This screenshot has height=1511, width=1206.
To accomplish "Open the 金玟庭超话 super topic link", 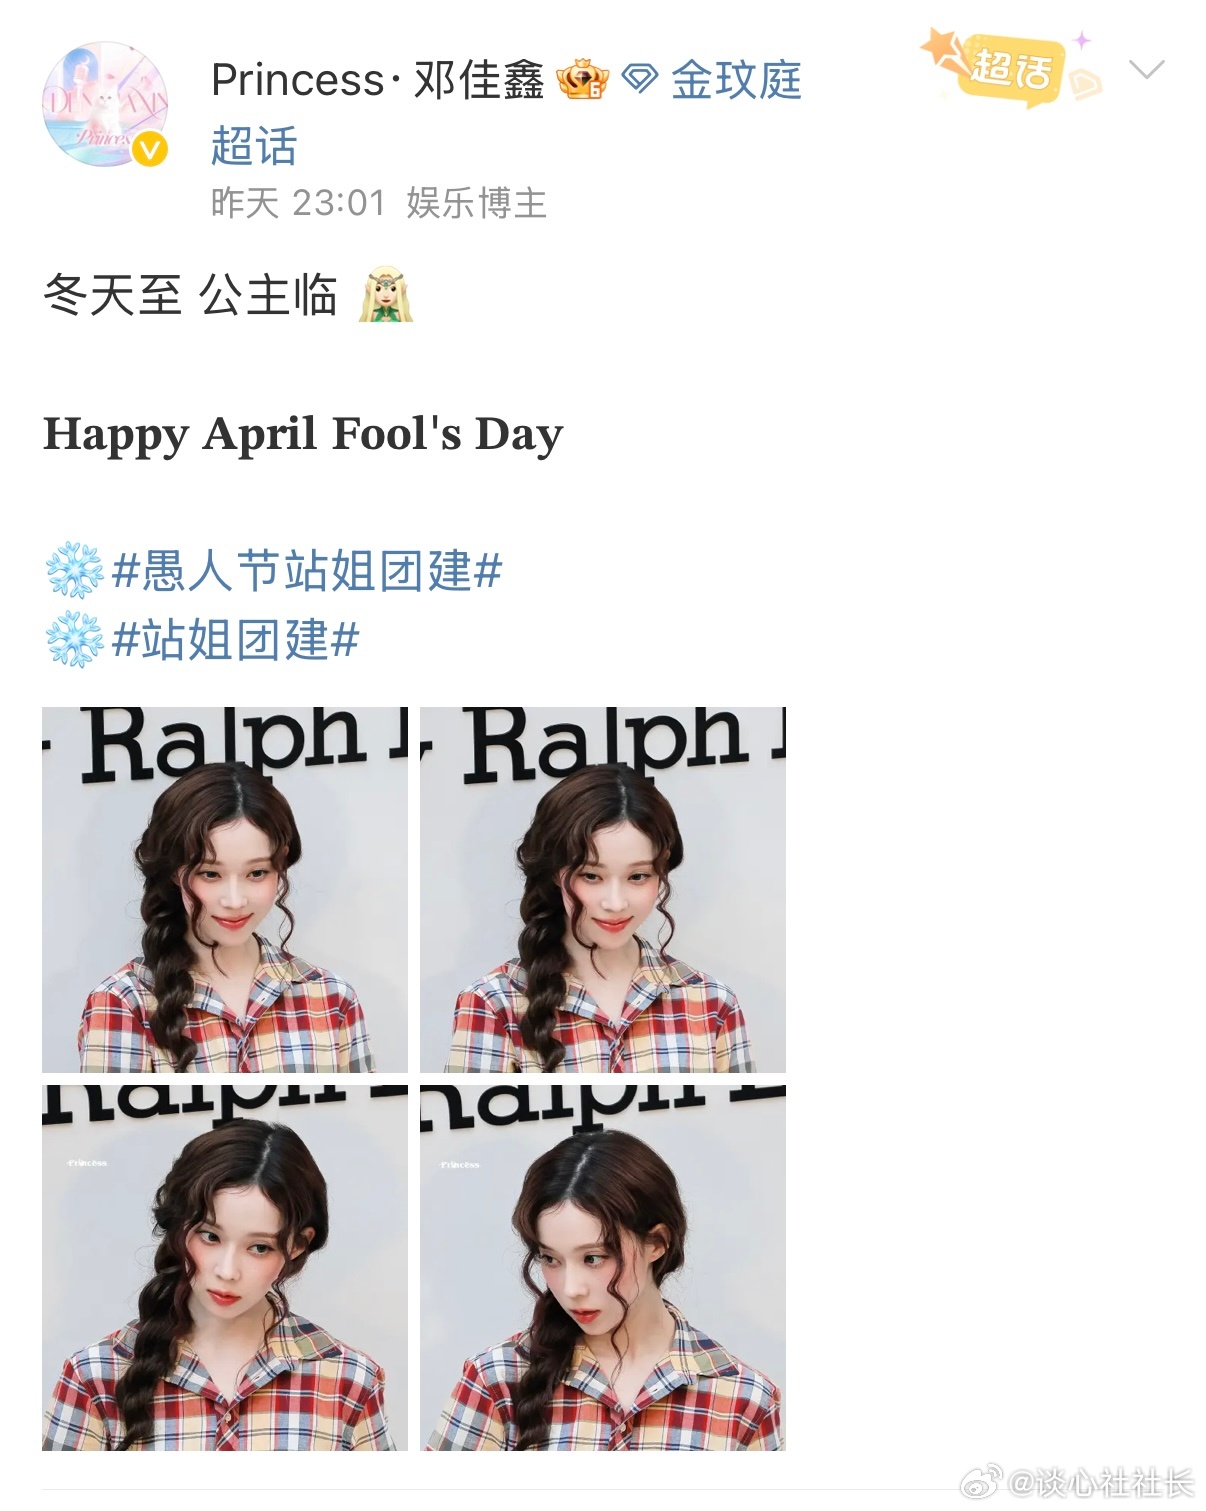I will 506,112.
